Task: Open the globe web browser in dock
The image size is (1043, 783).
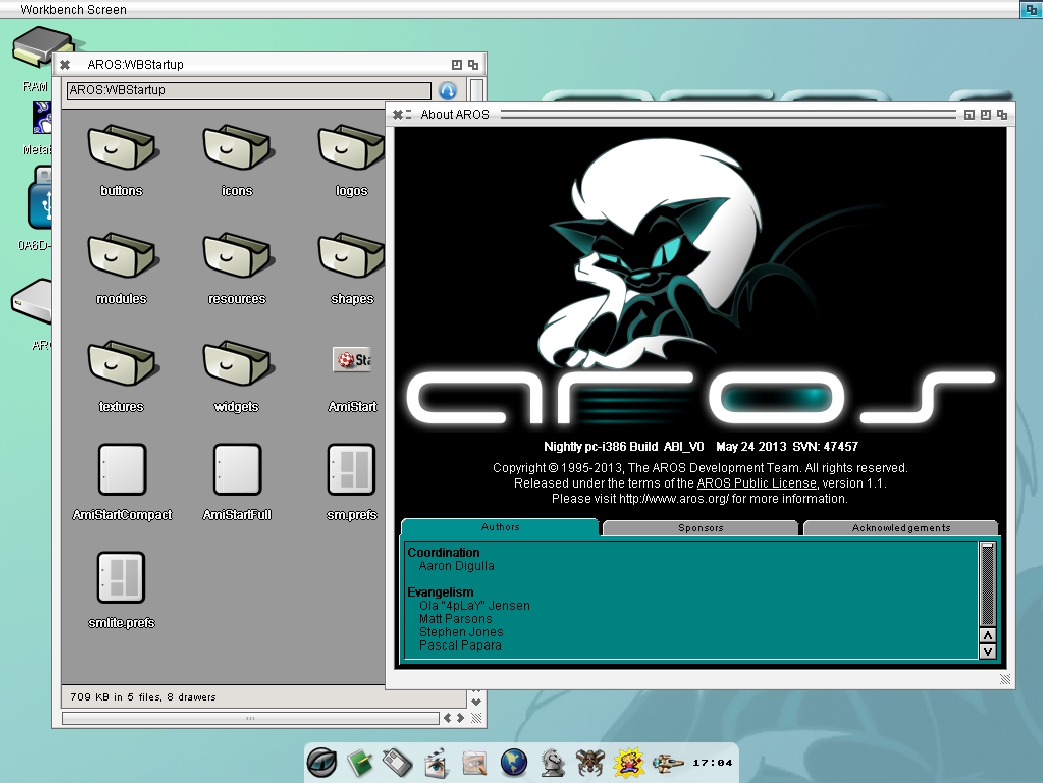Action: 514,763
